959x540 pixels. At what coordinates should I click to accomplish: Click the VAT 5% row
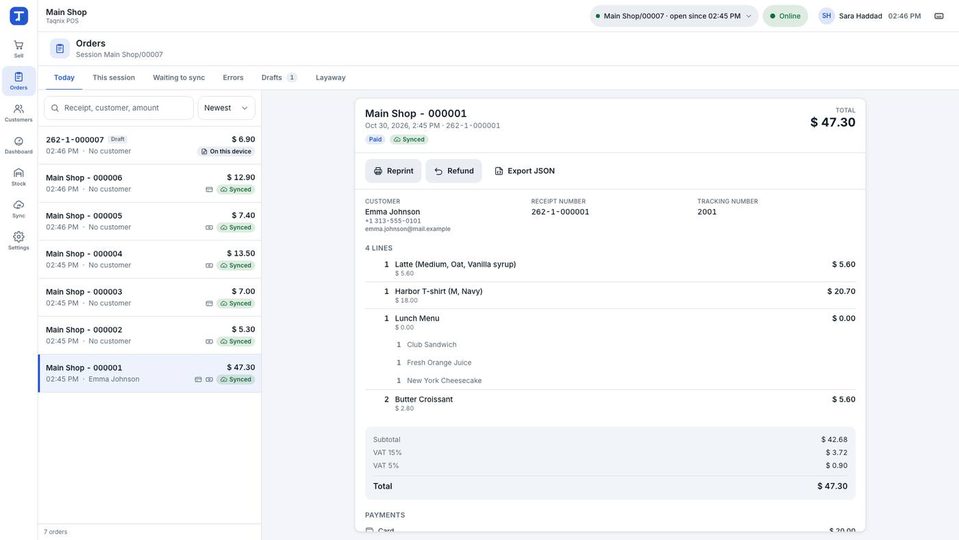610,465
